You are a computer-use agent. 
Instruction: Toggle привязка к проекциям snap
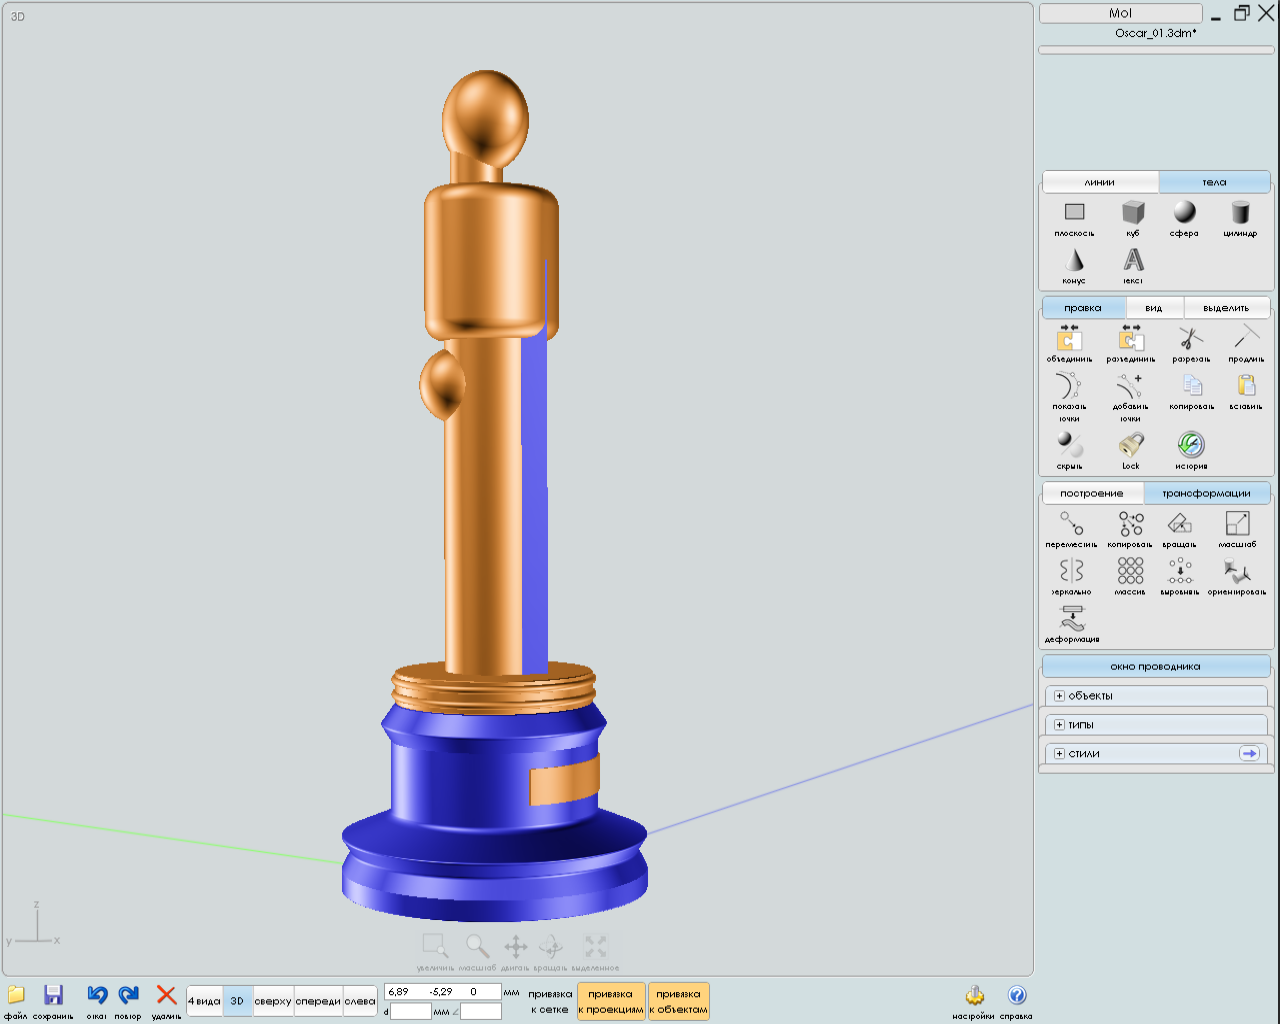tap(611, 1001)
